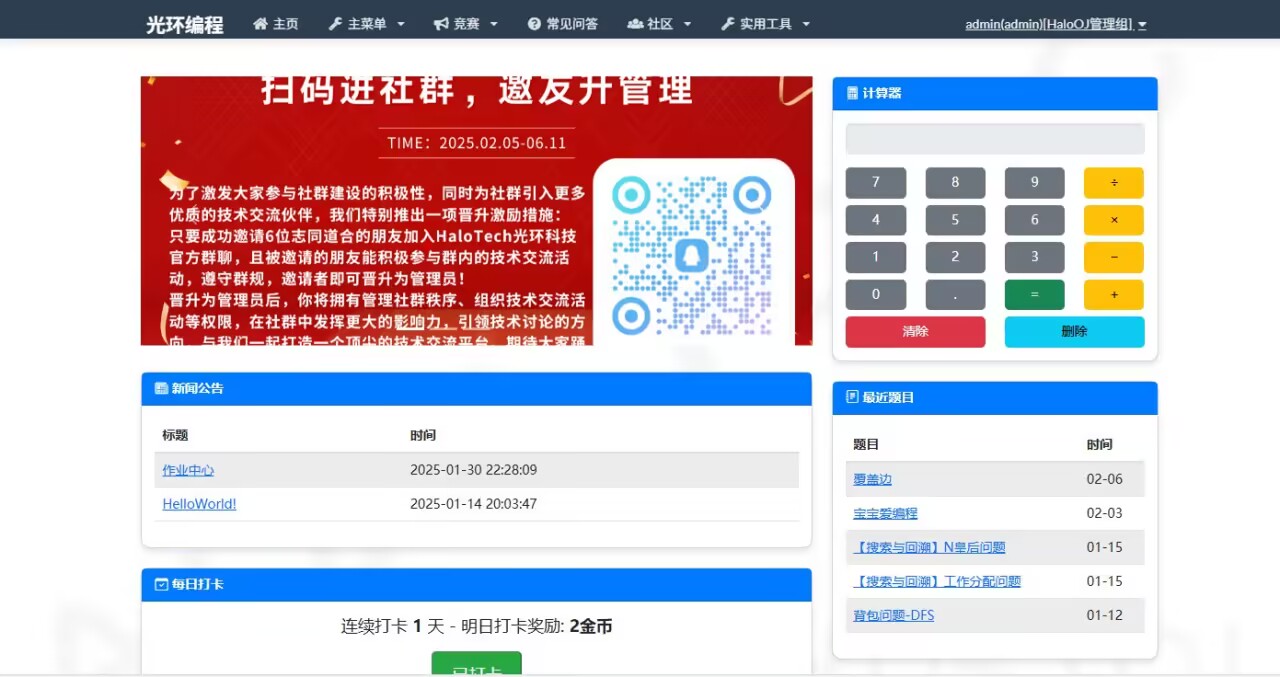Screen dimensions: 1280x677
Task: Open 常见问答 FAQ page
Action: pyautogui.click(x=563, y=24)
